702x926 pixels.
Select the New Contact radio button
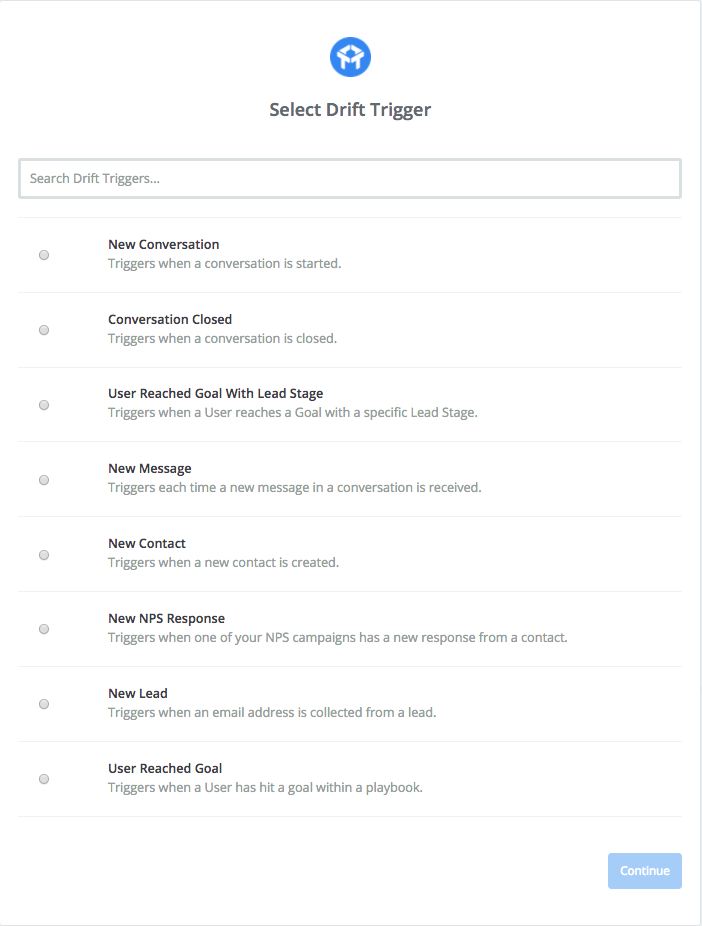tap(44, 555)
